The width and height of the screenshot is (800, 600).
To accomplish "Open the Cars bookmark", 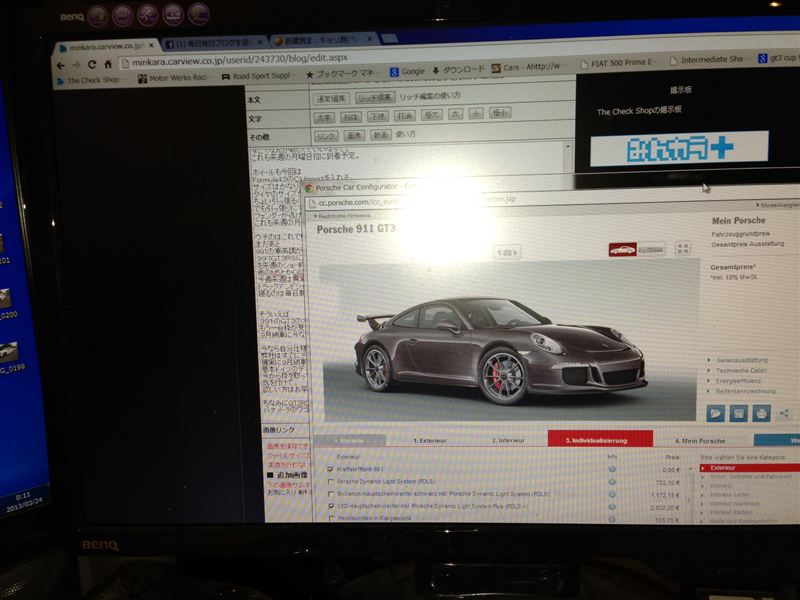I will [526, 67].
